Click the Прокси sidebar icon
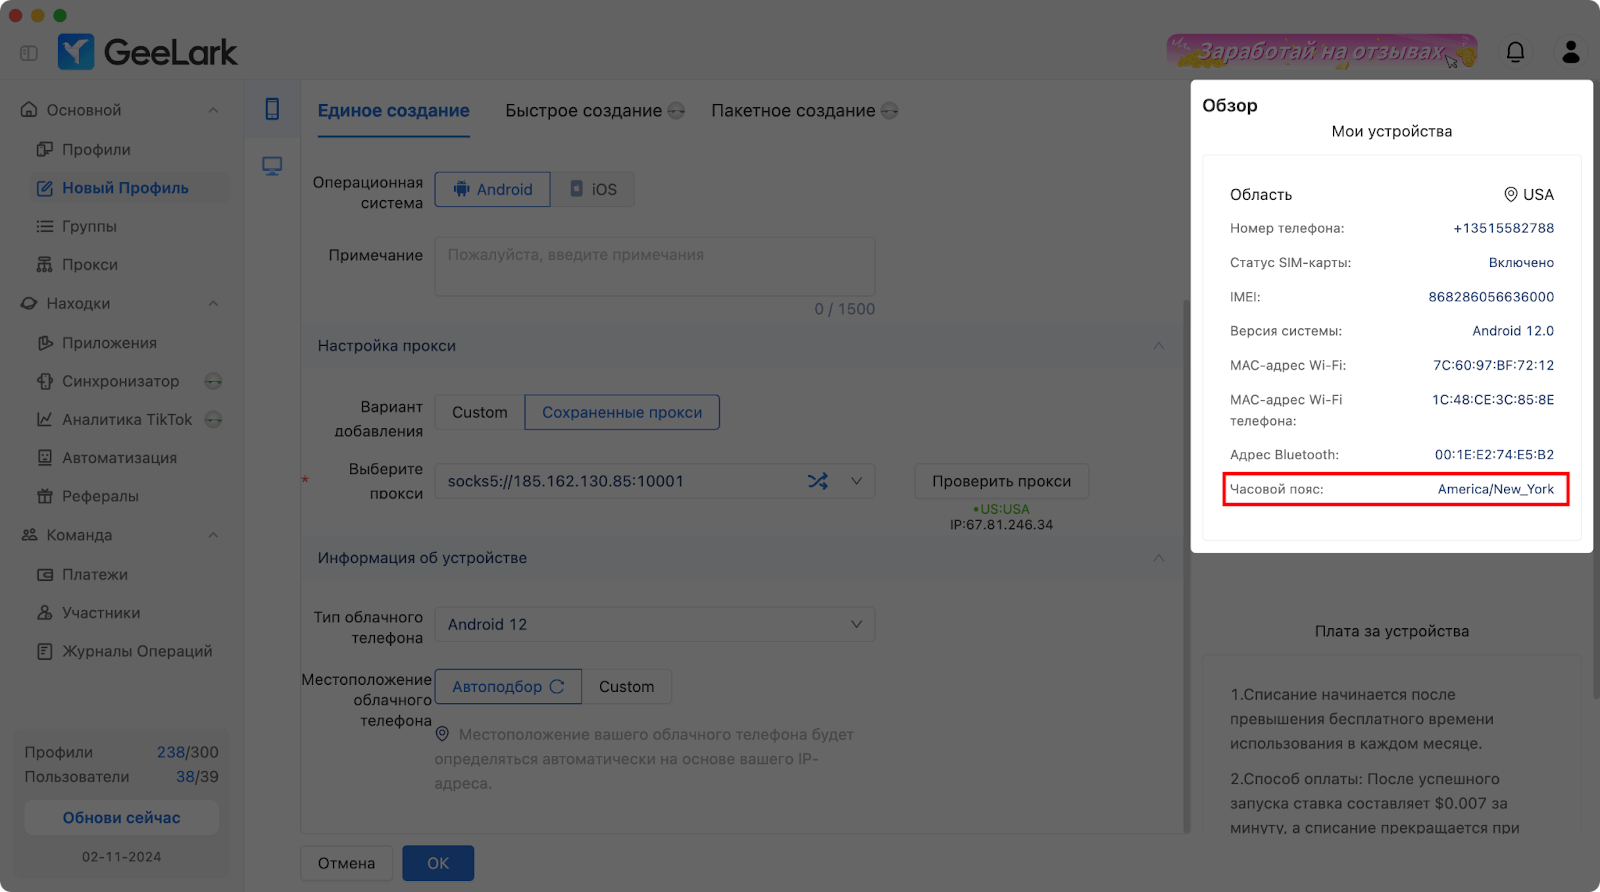The width and height of the screenshot is (1600, 892). tap(44, 264)
